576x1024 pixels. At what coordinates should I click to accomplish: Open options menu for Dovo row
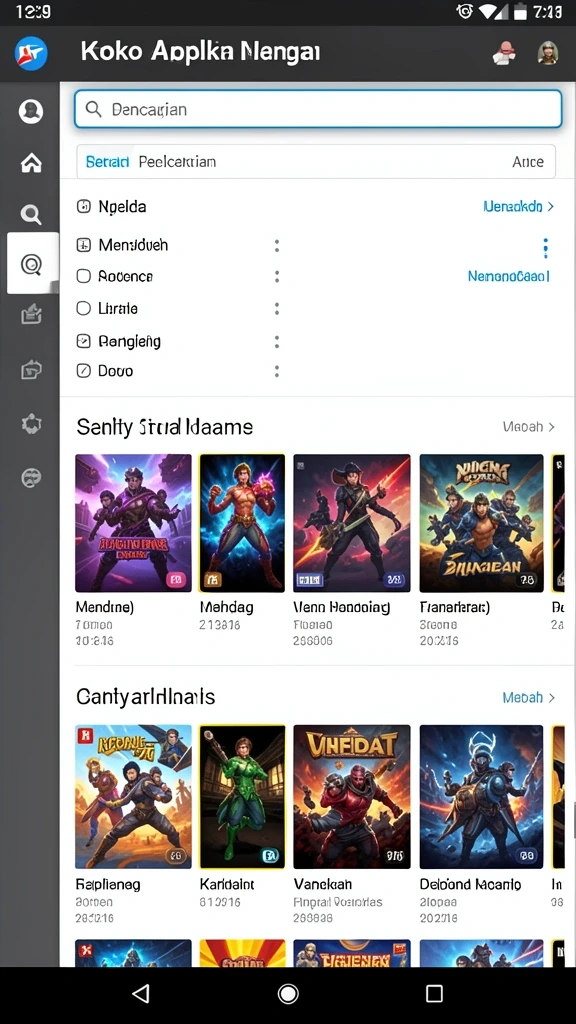coord(277,371)
